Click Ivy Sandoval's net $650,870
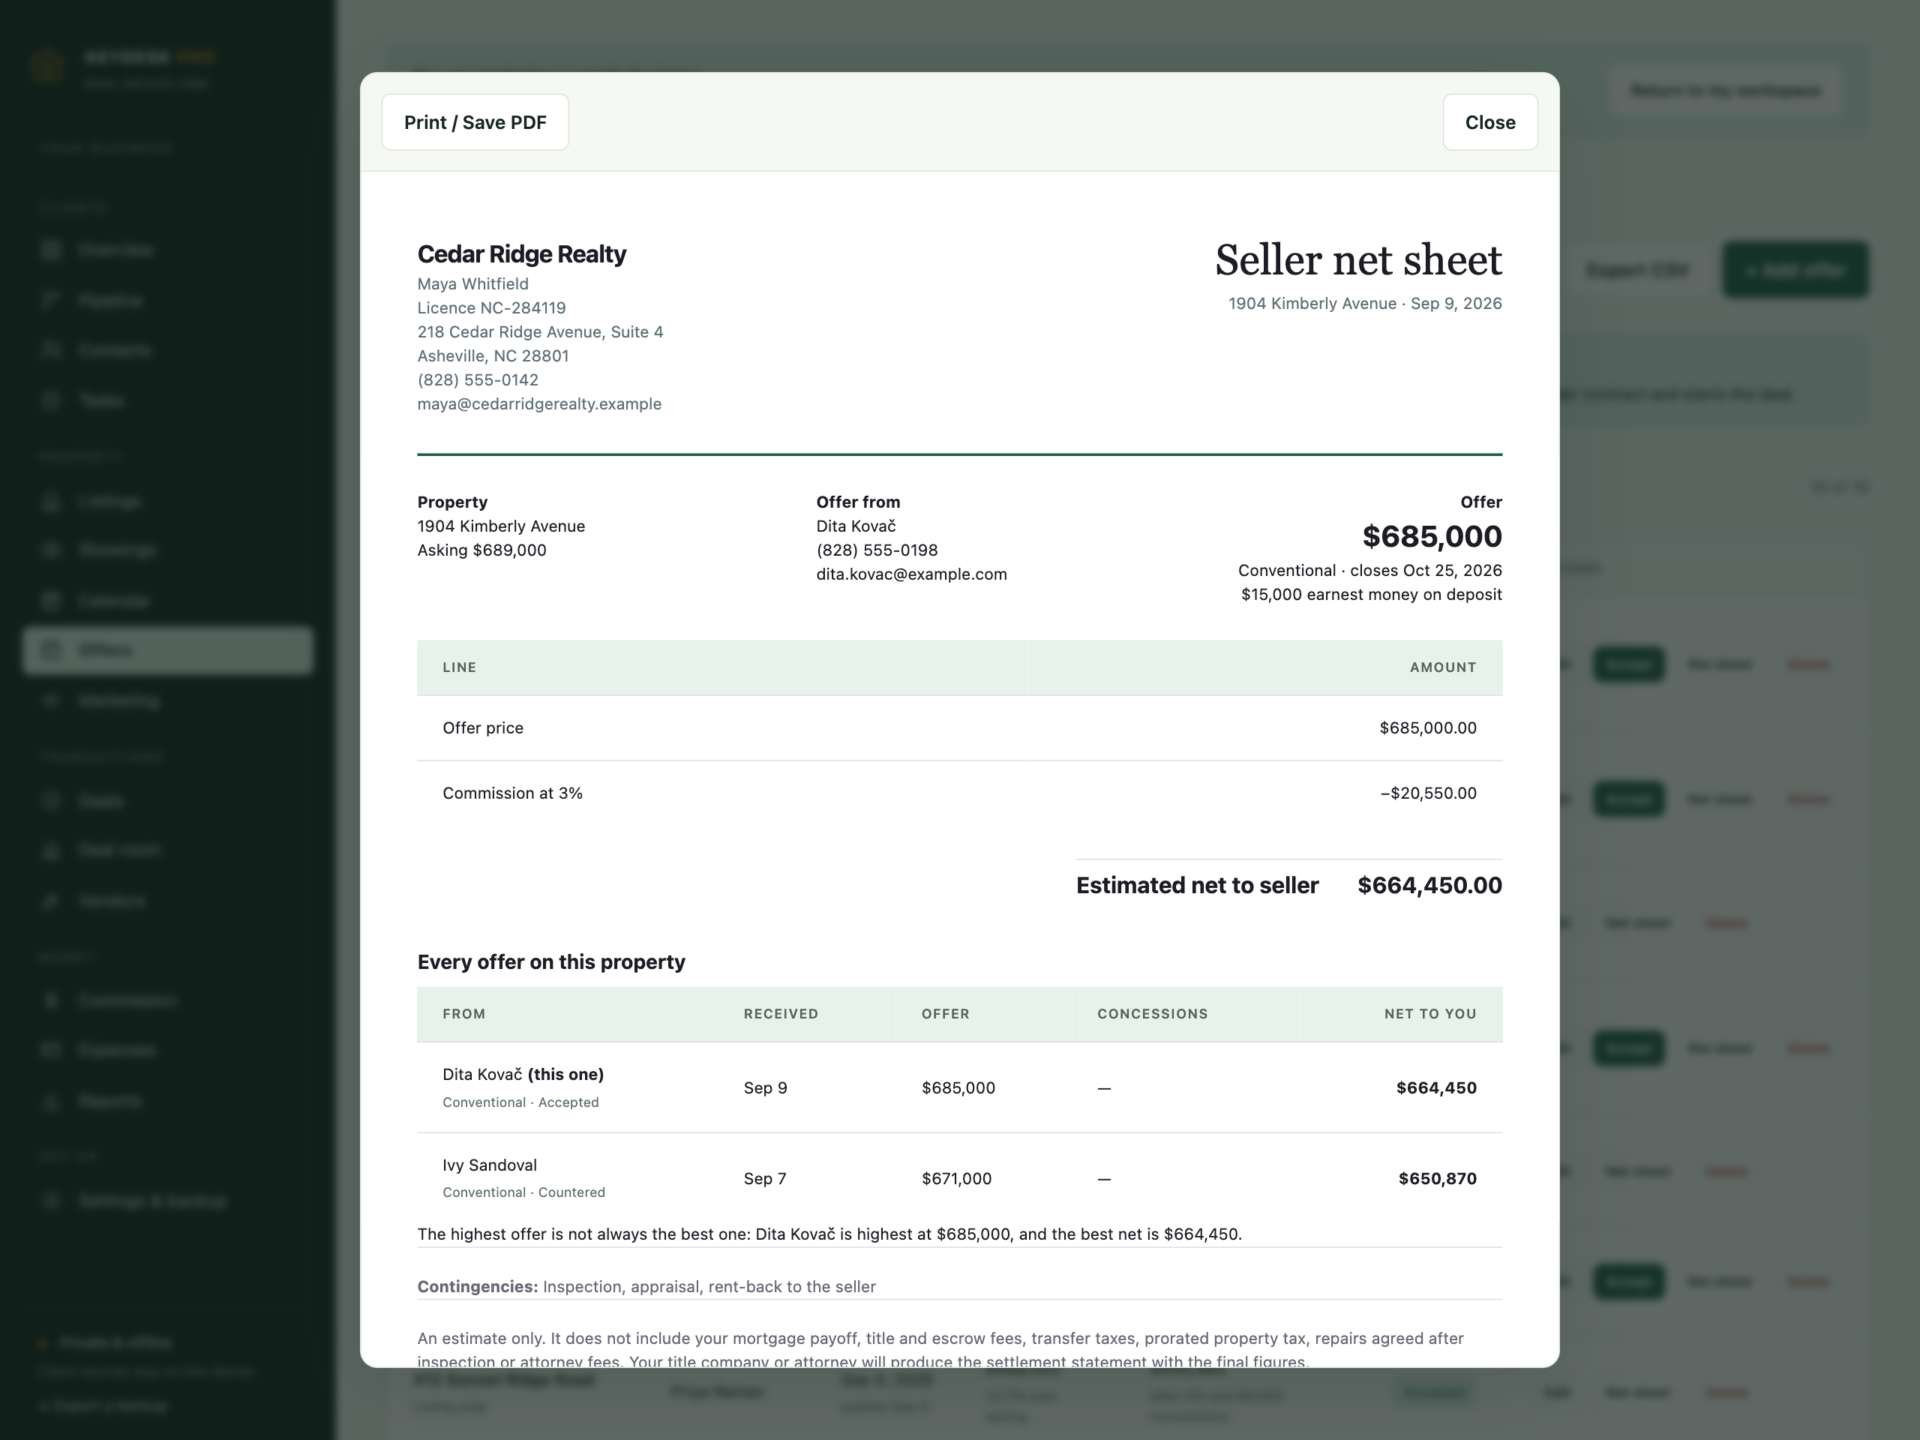This screenshot has height=1440, width=1920. pyautogui.click(x=1437, y=1178)
